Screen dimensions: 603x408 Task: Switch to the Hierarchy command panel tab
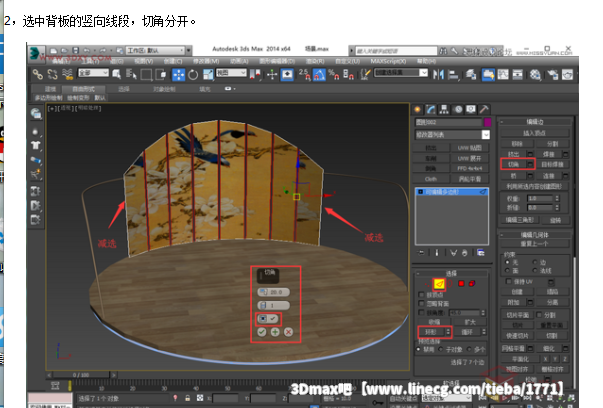tap(444, 110)
